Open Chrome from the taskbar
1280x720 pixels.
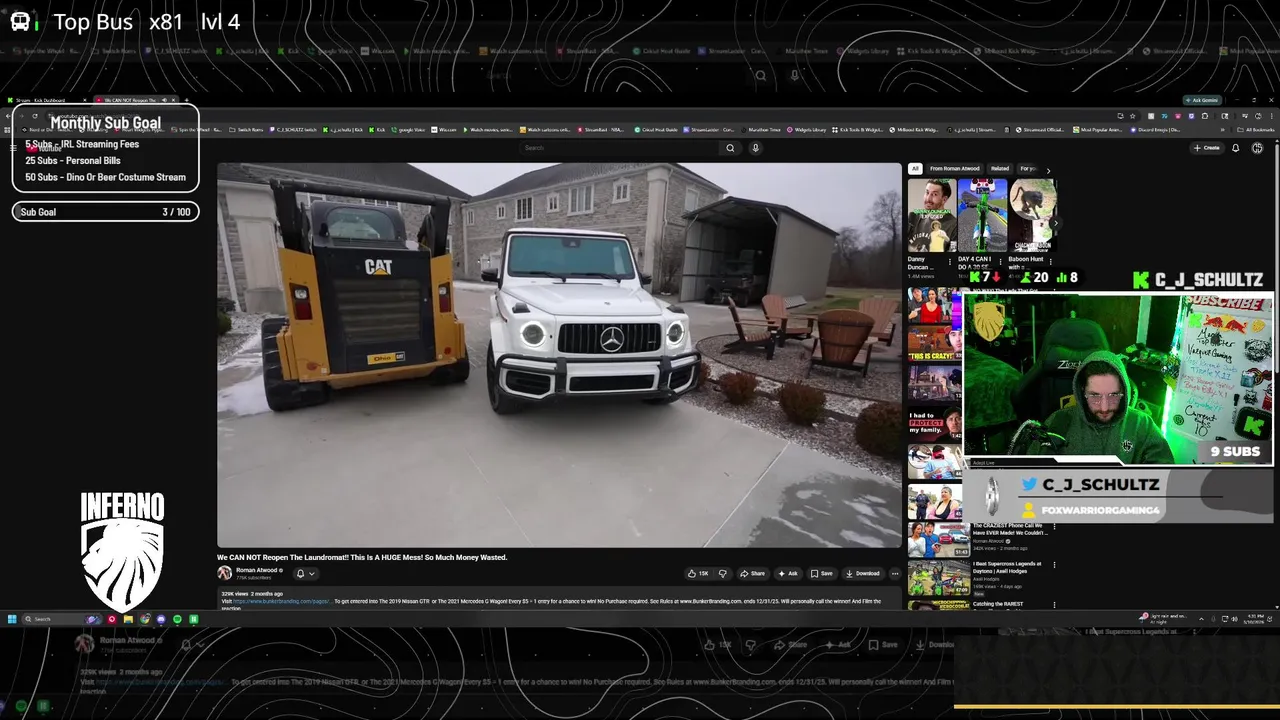144,619
